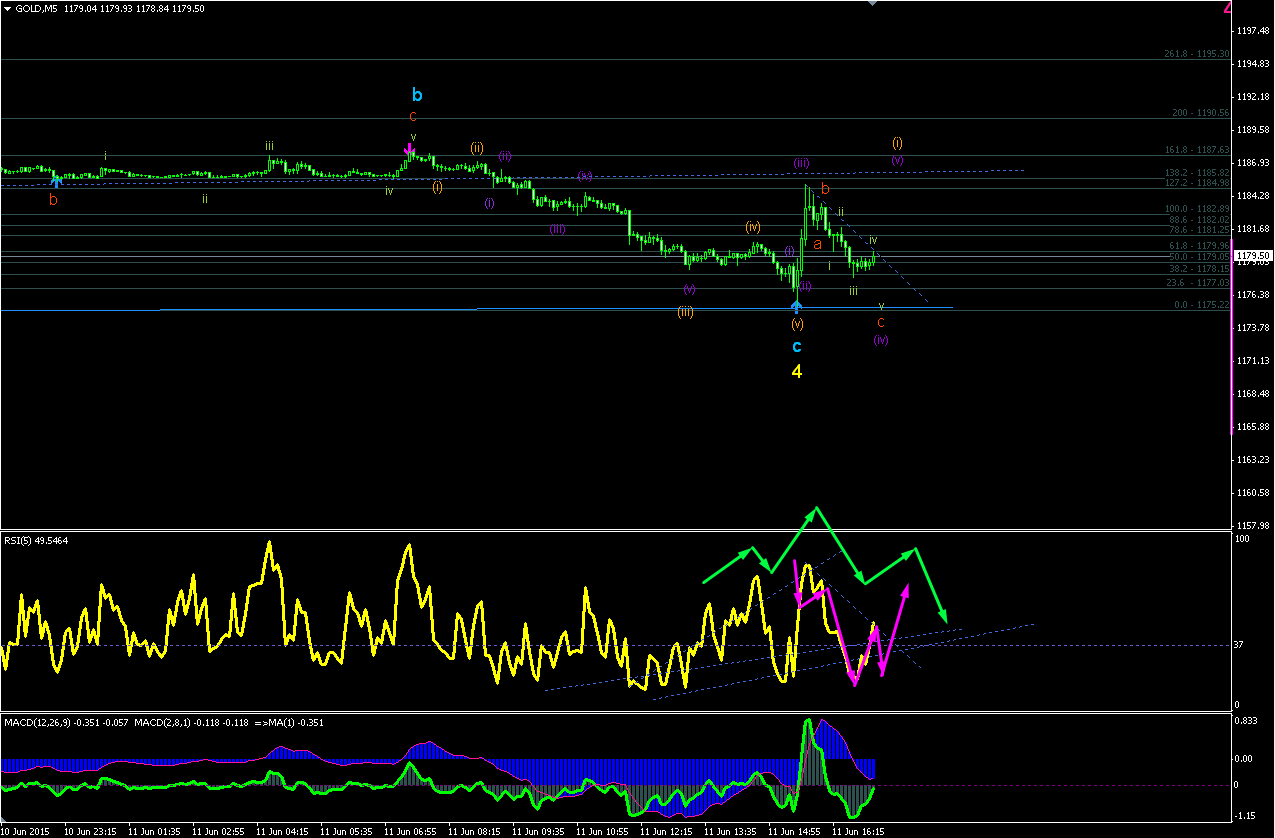Screen dimensions: 1275x838
Task: Click the 200 - 1190.56 Fibonacci label
Action: click(x=1201, y=113)
